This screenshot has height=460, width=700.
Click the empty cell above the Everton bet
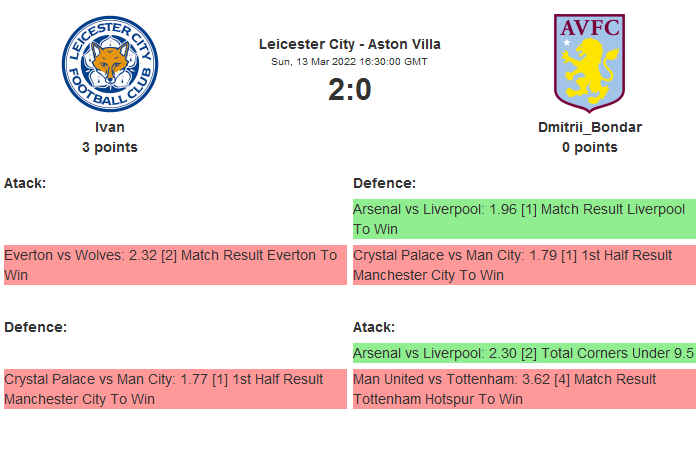coord(175,219)
